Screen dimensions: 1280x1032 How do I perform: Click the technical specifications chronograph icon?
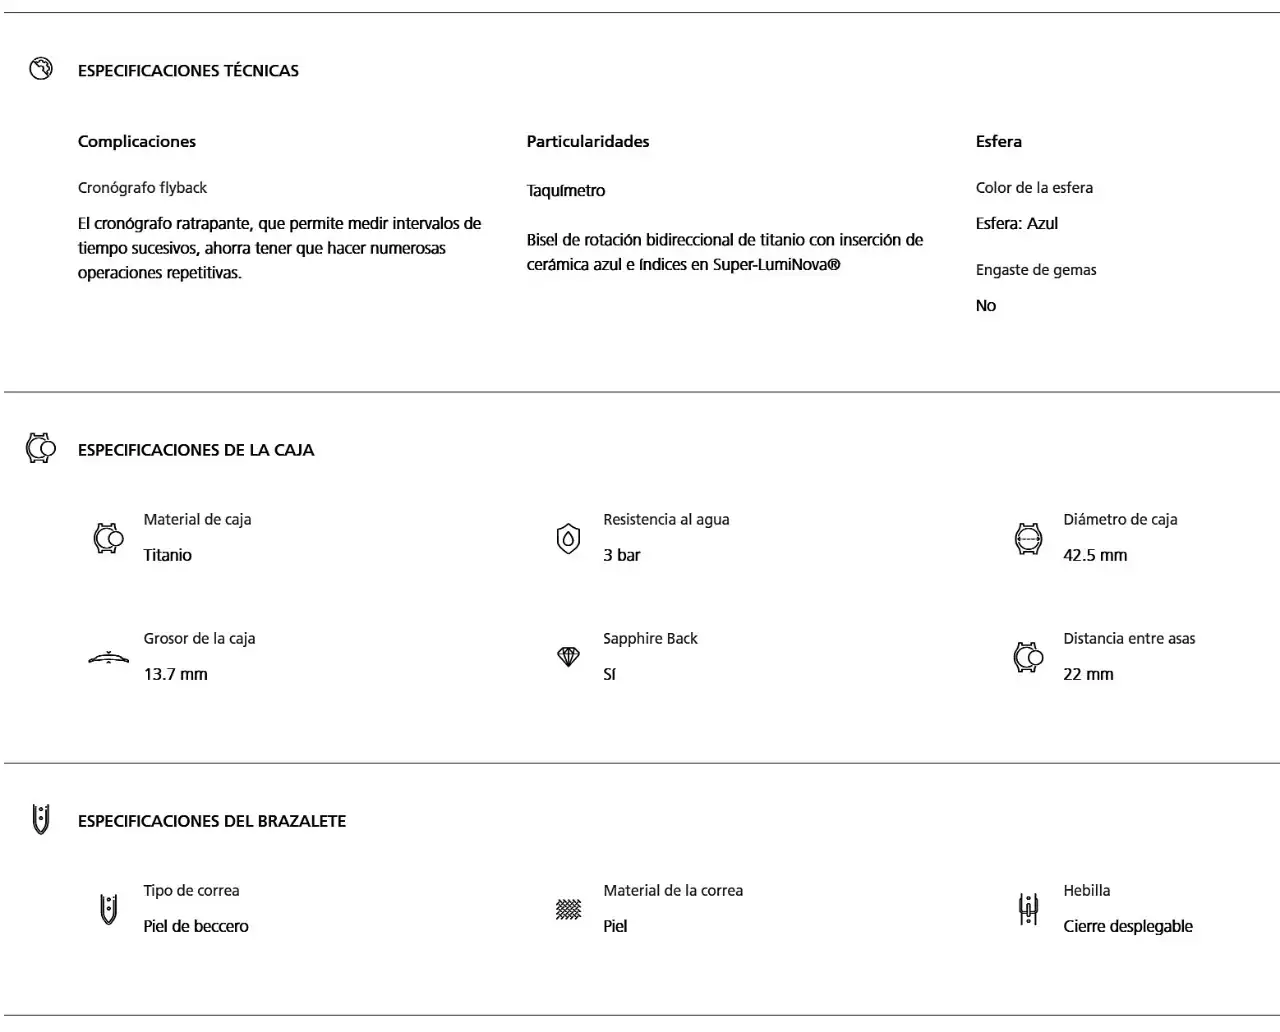[x=41, y=69]
